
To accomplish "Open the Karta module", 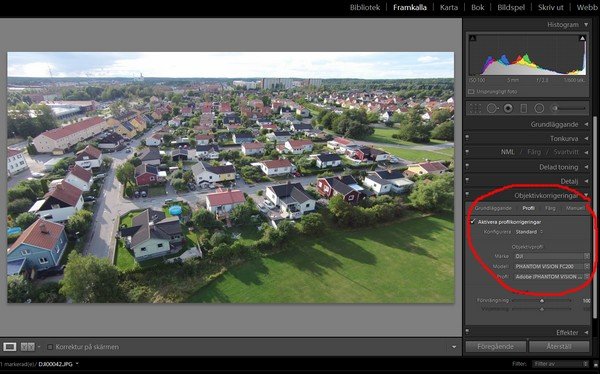I will [x=449, y=7].
